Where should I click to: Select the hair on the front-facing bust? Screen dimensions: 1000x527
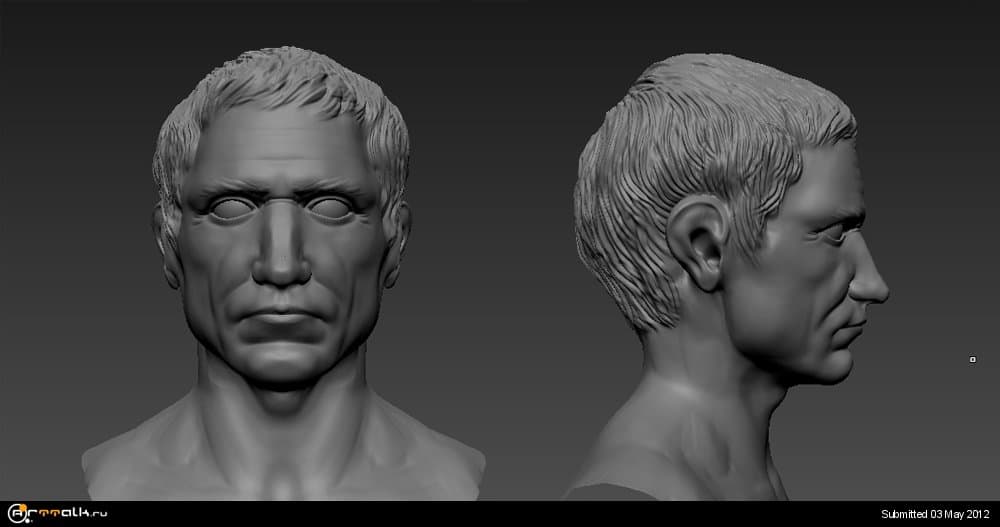click(280, 80)
